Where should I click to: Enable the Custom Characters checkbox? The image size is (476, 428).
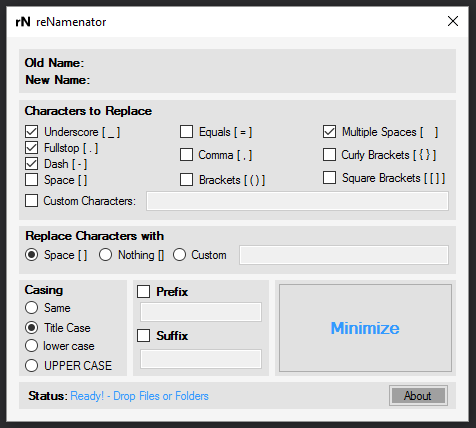pyautogui.click(x=31, y=201)
